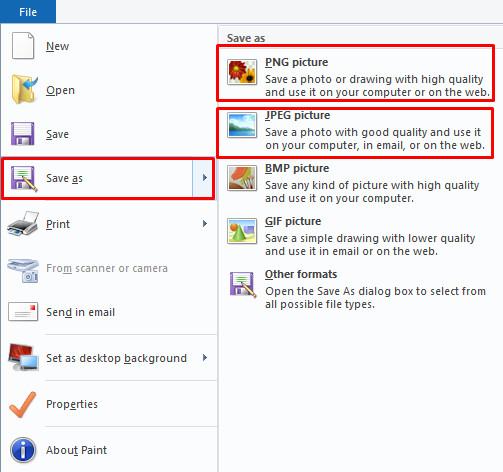The image size is (503, 472).
Task: Expand Set as desktop background arrow
Action: click(205, 358)
